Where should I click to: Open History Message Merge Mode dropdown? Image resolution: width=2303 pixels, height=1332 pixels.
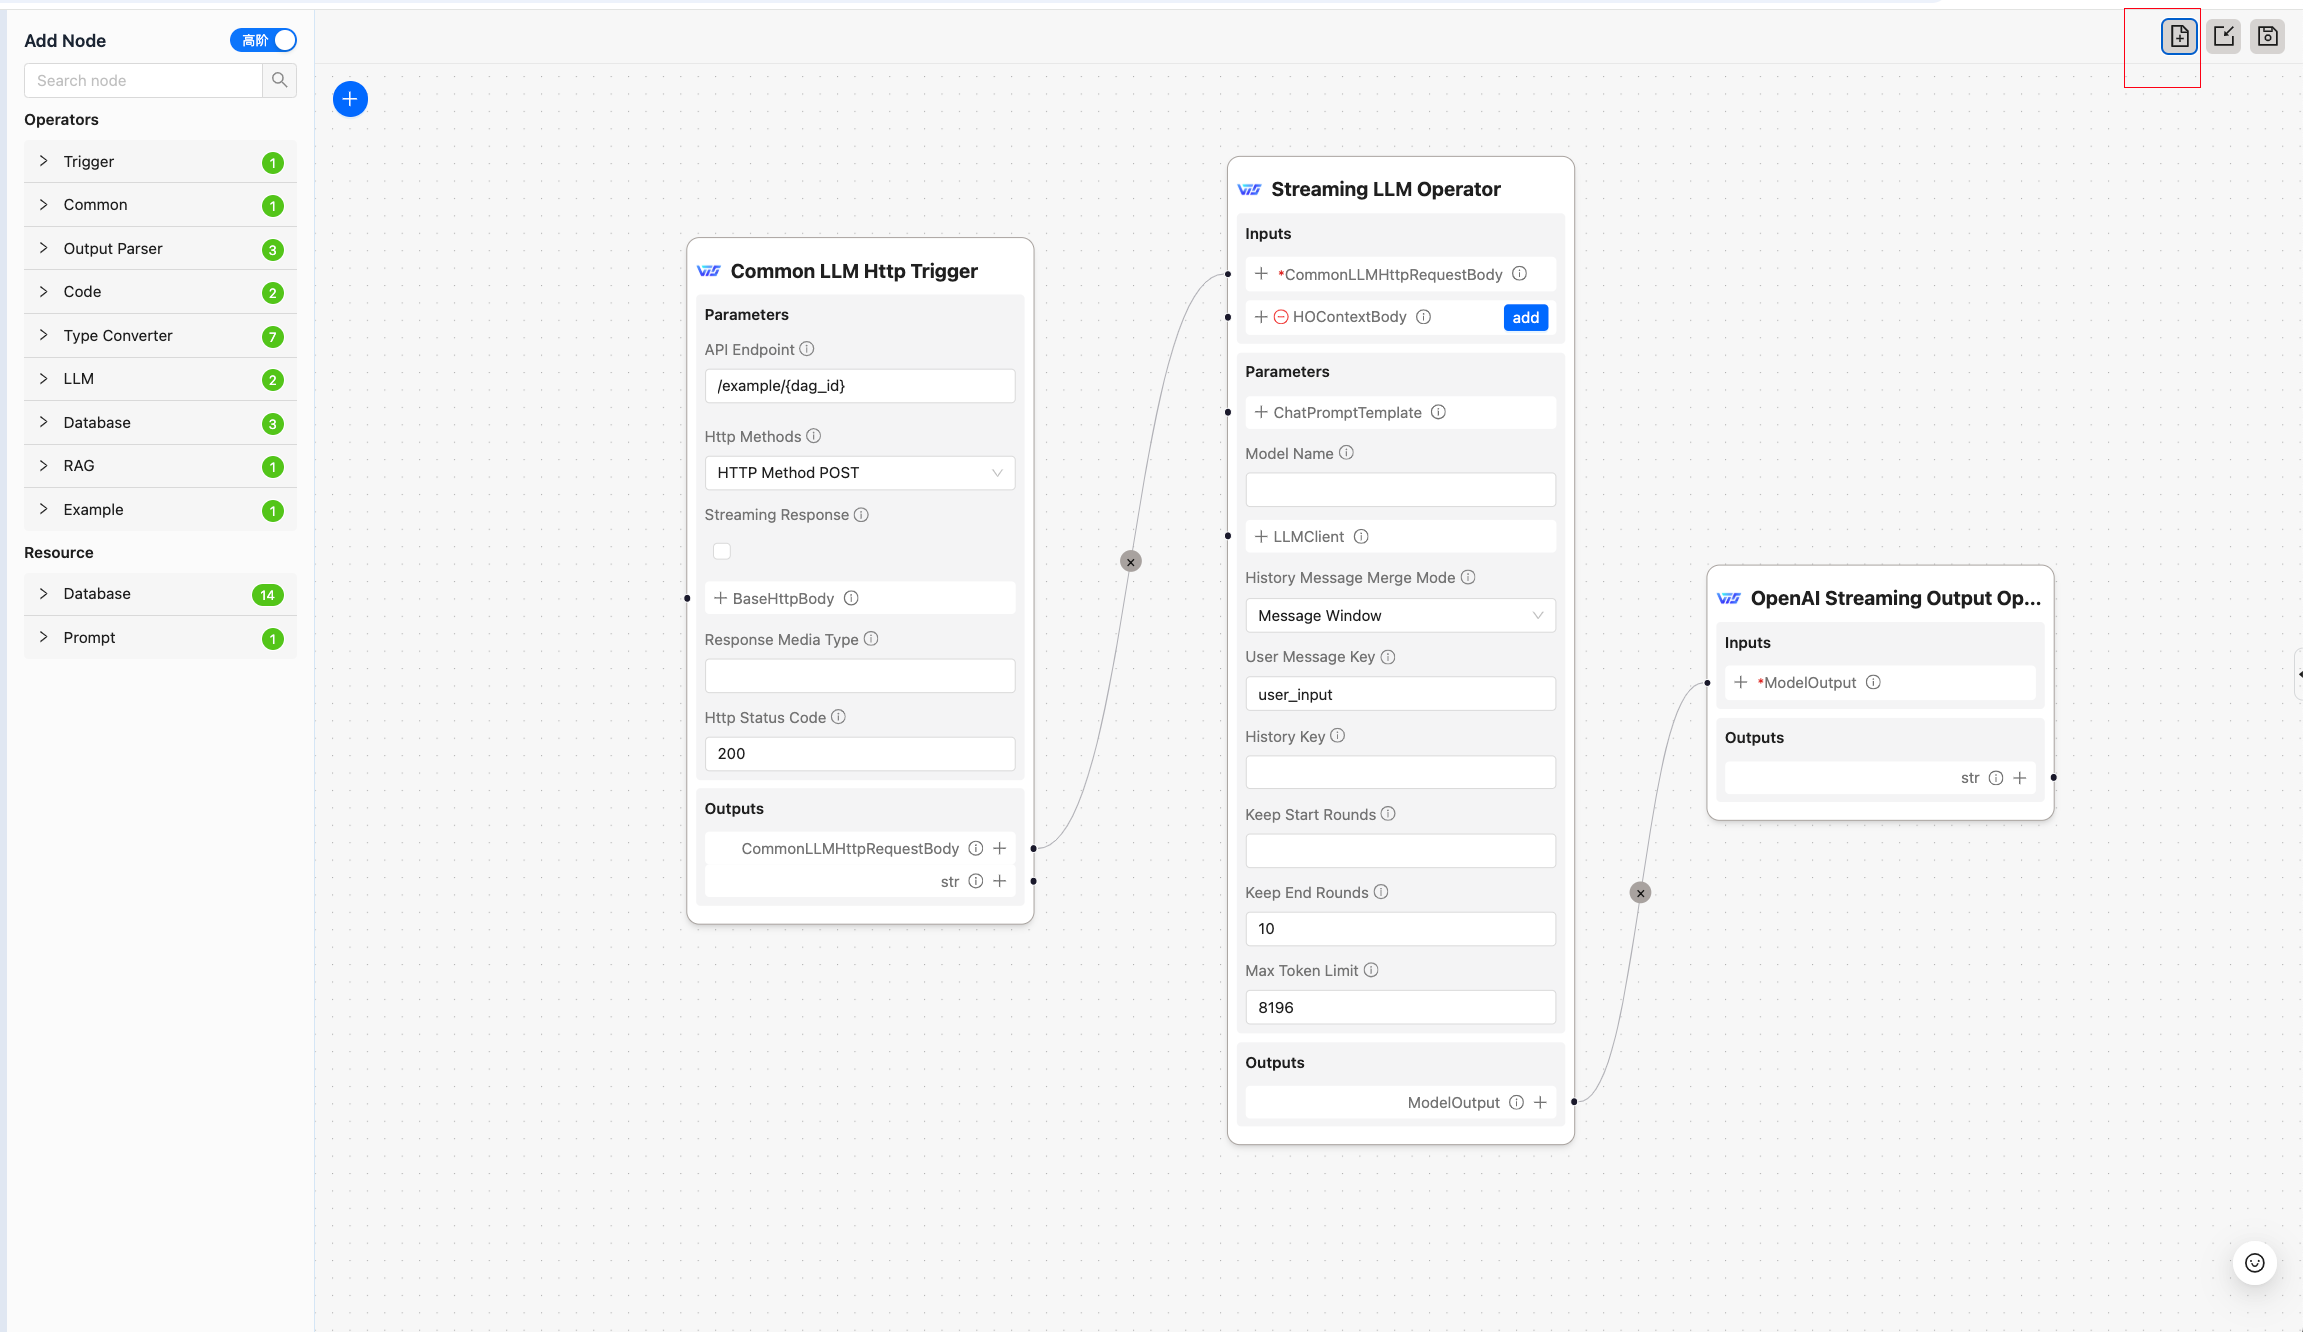pos(1399,616)
